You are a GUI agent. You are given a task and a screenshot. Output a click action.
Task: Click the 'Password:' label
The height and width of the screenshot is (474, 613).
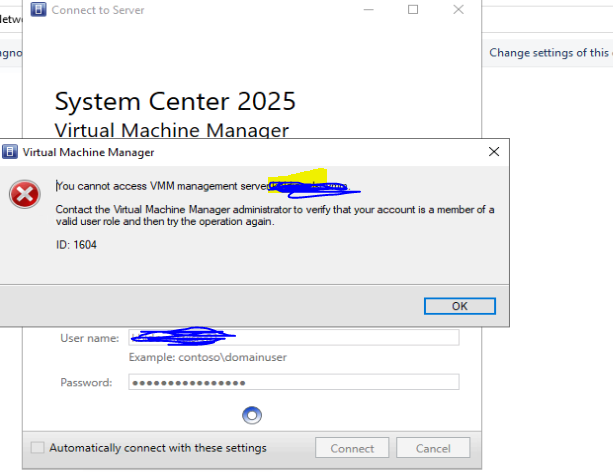86,382
